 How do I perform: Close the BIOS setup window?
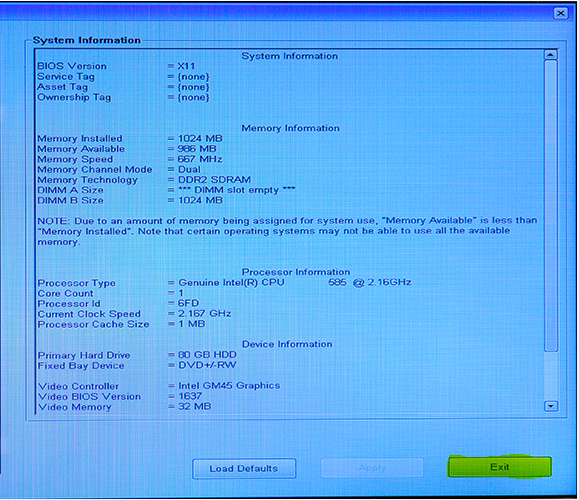pos(561,13)
